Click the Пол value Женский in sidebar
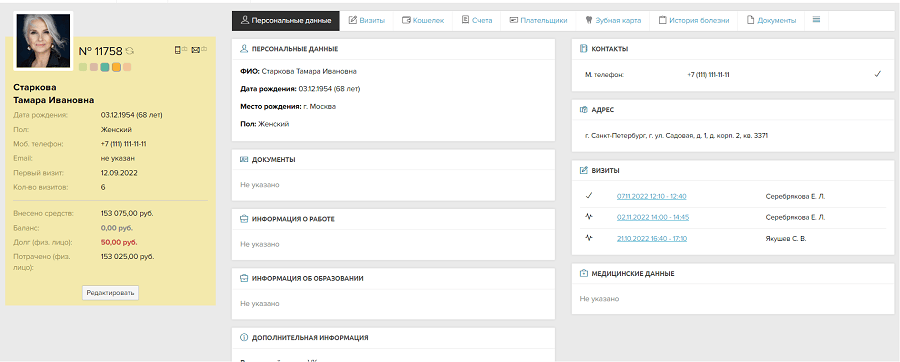Viewport: 900px width, 362px height. [117, 130]
